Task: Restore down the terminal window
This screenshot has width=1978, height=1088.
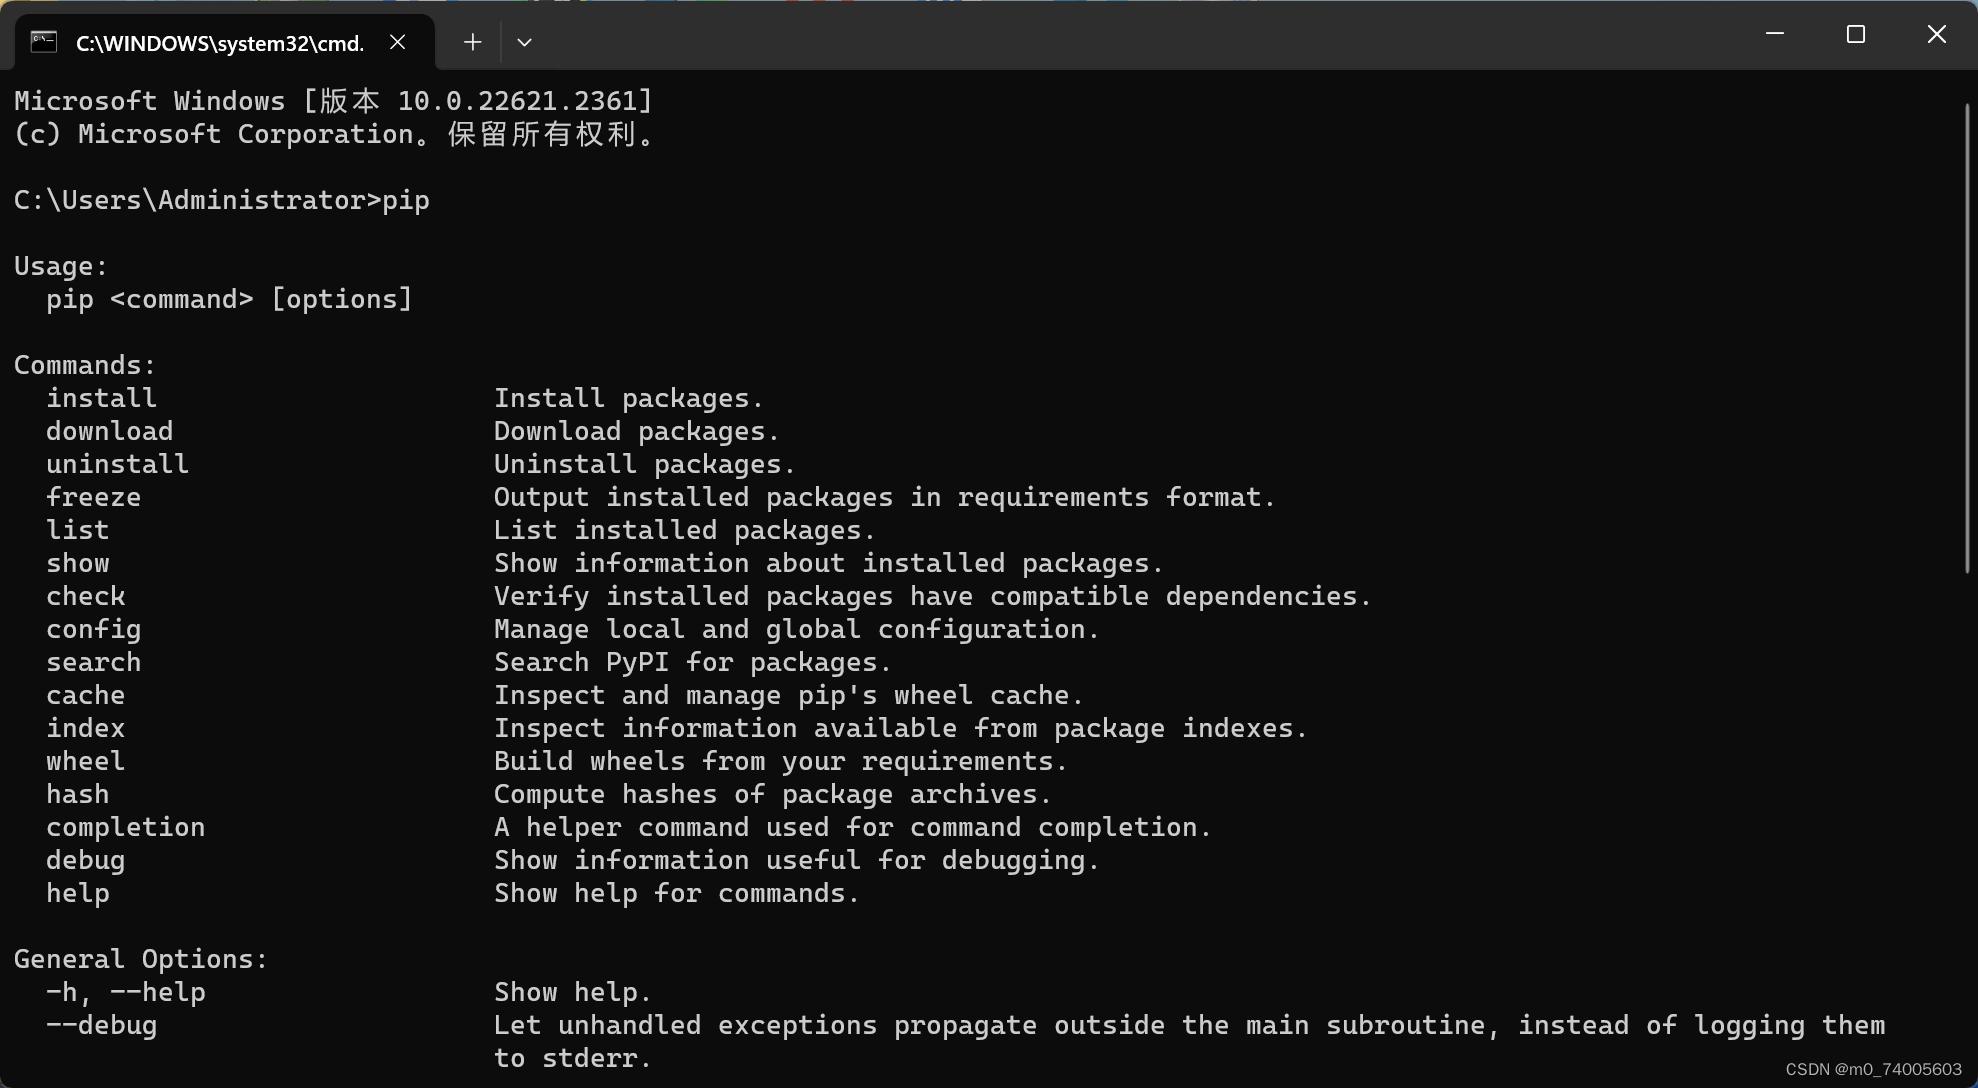Action: 1856,33
